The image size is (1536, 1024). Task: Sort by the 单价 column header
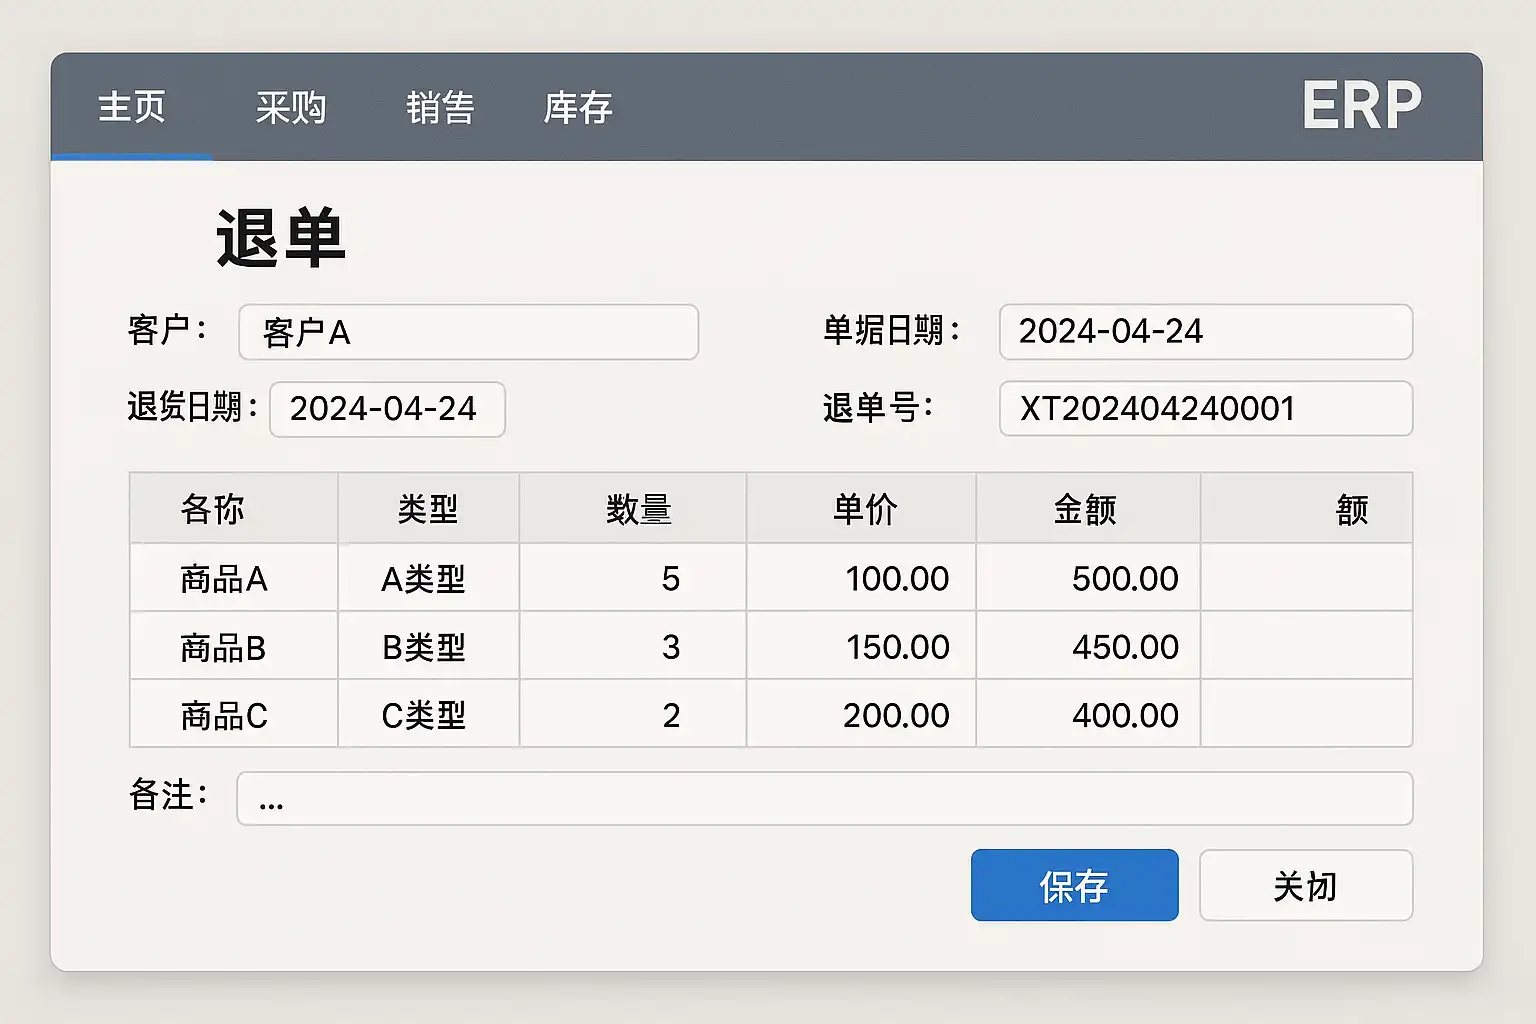coord(865,509)
